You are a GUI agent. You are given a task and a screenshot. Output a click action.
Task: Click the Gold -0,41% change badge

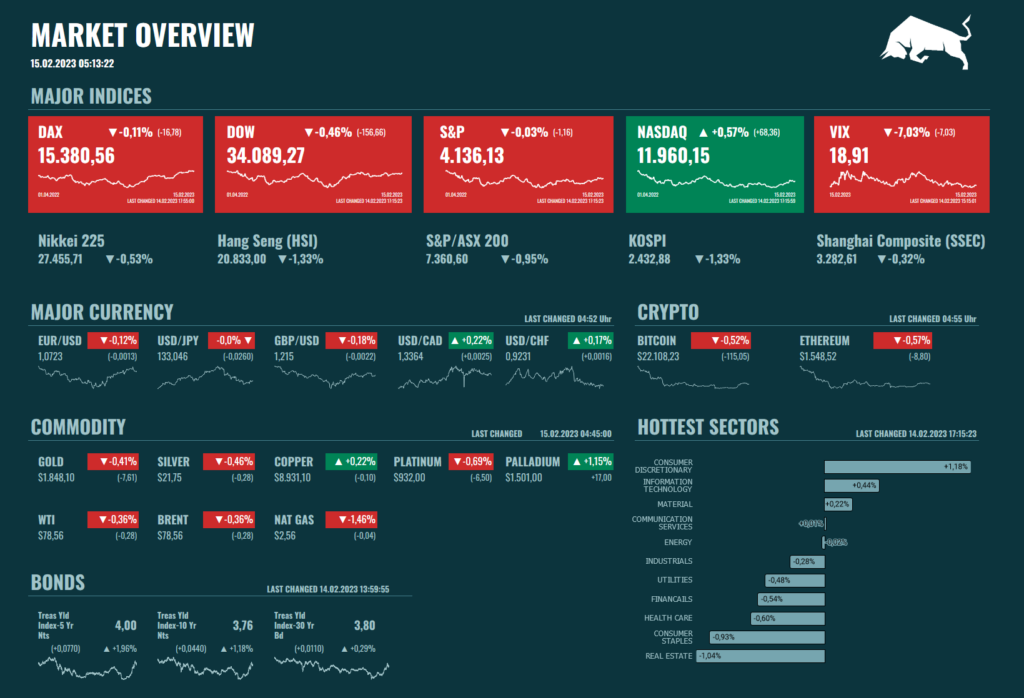pos(113,462)
